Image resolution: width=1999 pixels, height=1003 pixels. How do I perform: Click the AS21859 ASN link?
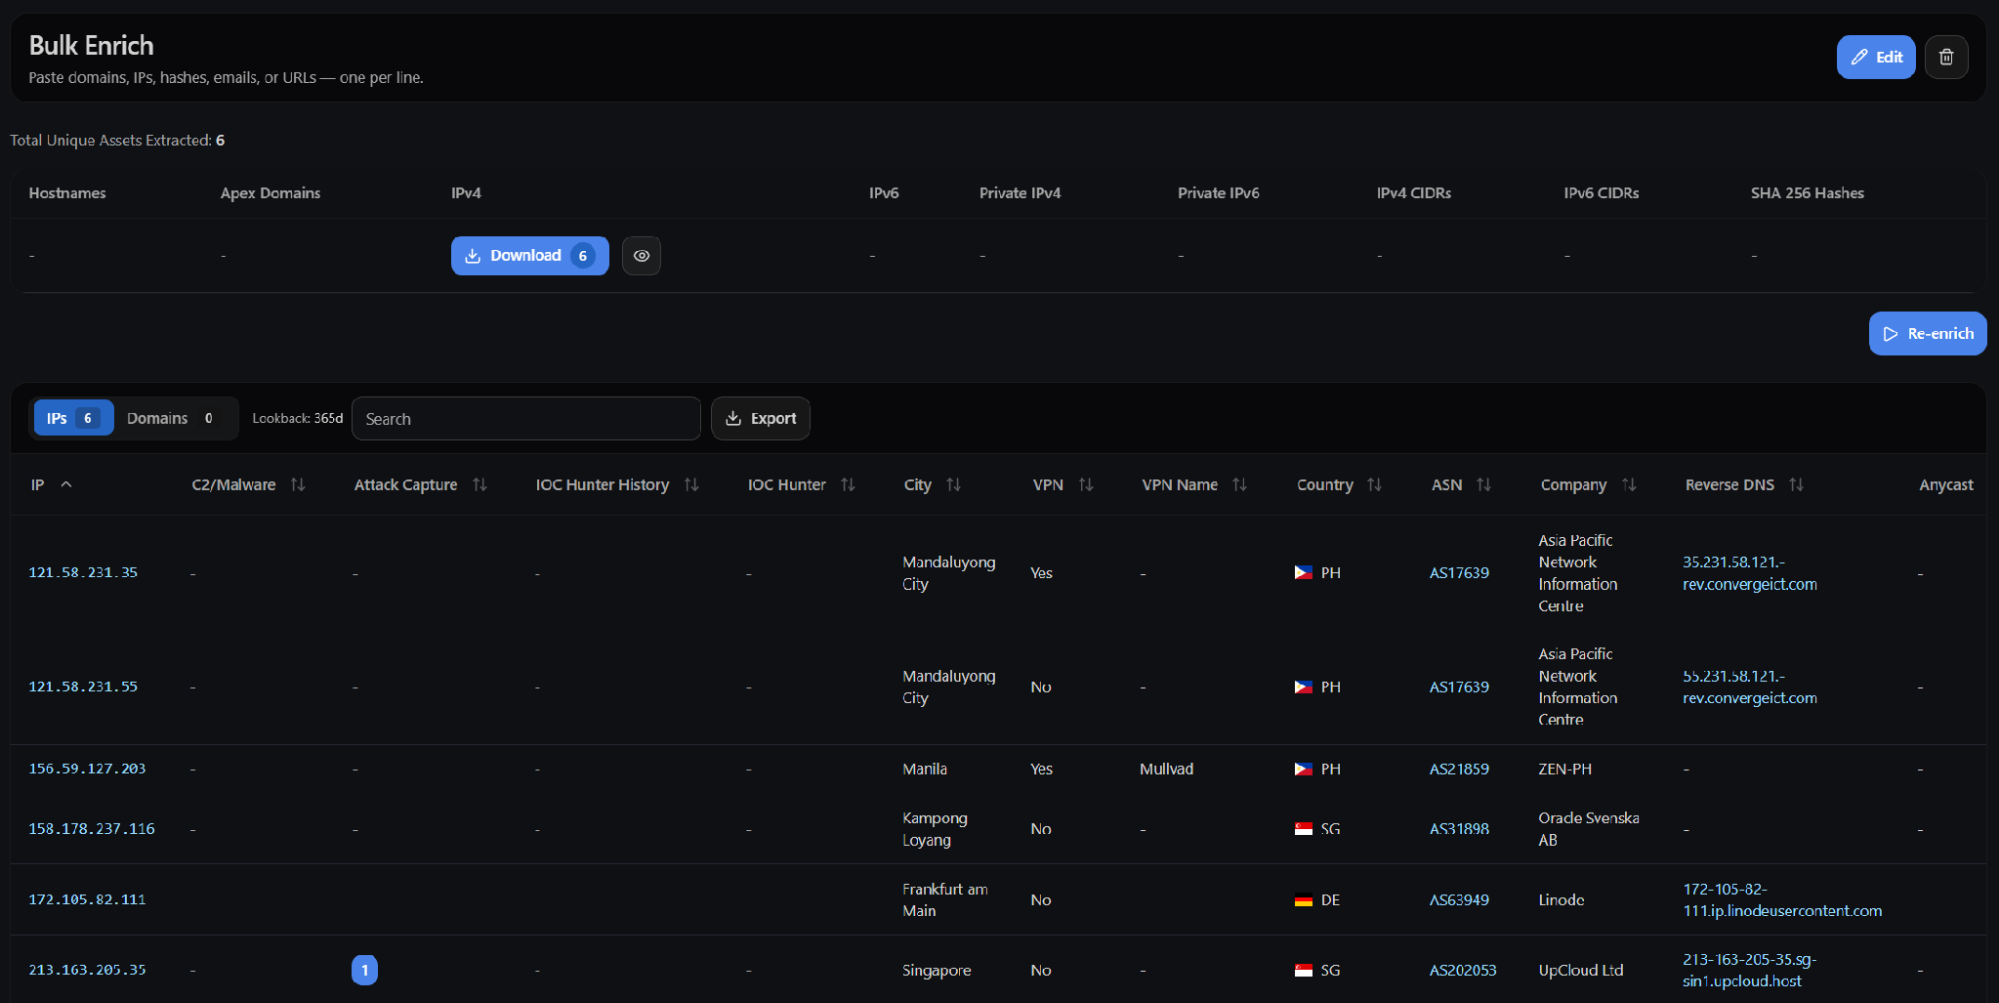pyautogui.click(x=1459, y=769)
